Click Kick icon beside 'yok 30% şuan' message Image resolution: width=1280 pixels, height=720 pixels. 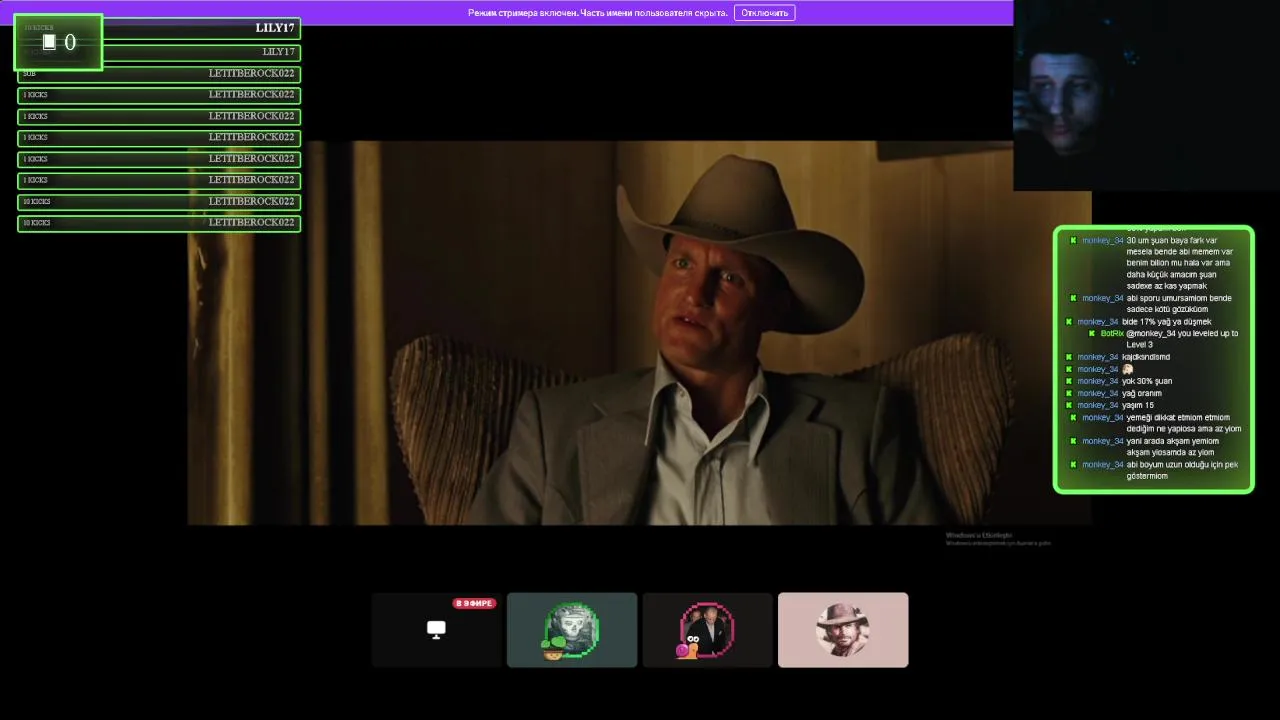click(x=1069, y=381)
